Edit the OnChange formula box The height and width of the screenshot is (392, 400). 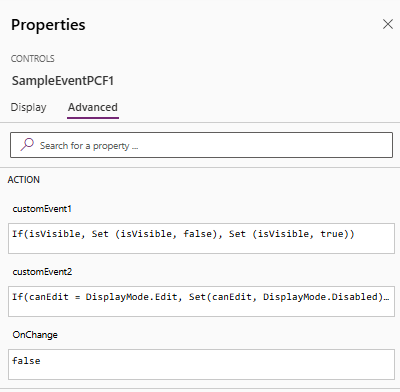201,364
